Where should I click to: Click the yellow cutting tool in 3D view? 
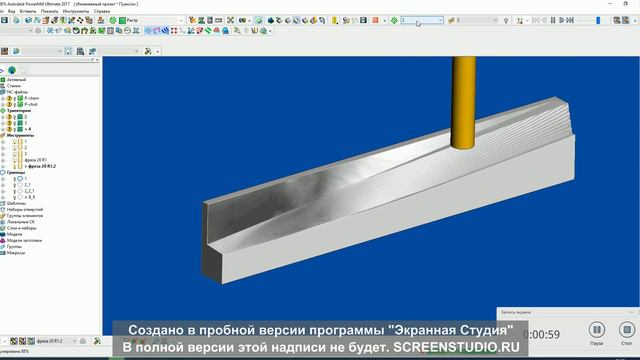(x=464, y=102)
